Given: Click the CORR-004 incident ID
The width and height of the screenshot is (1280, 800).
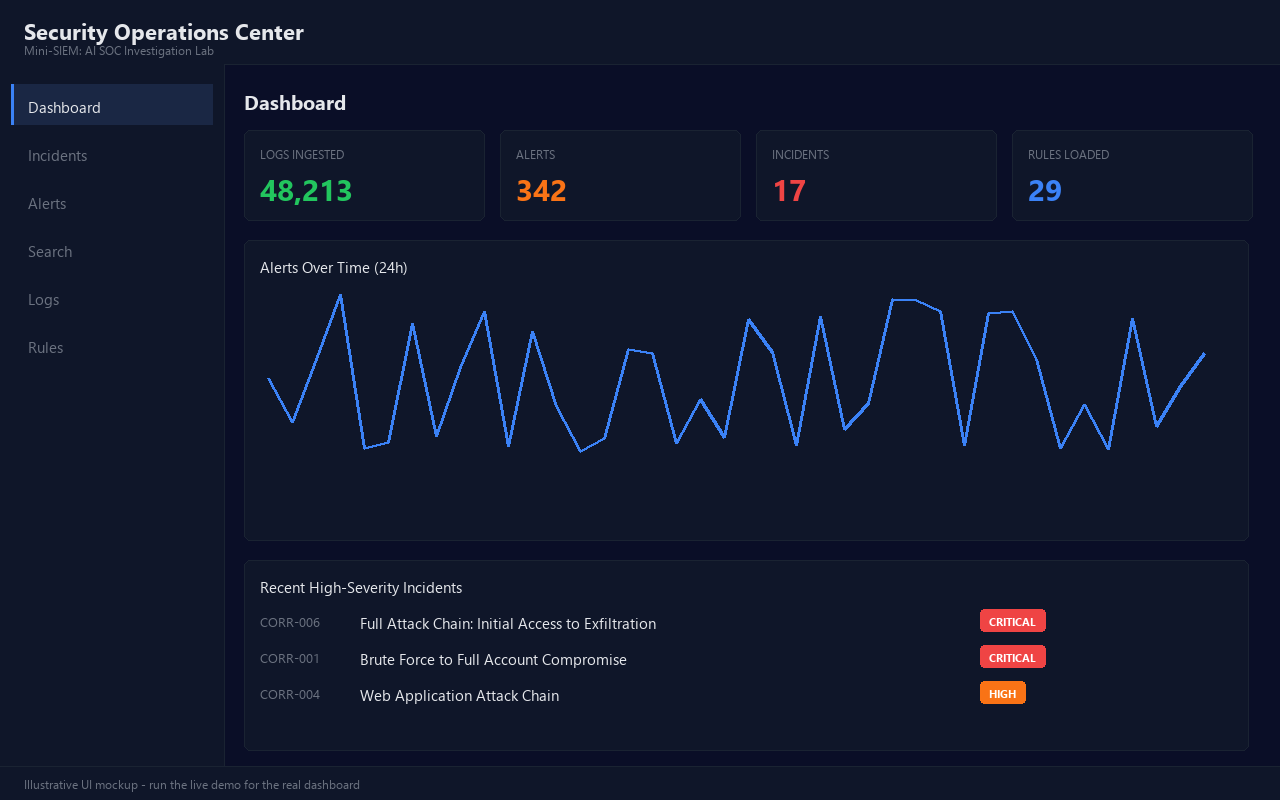Looking at the screenshot, I should pyautogui.click(x=290, y=695).
